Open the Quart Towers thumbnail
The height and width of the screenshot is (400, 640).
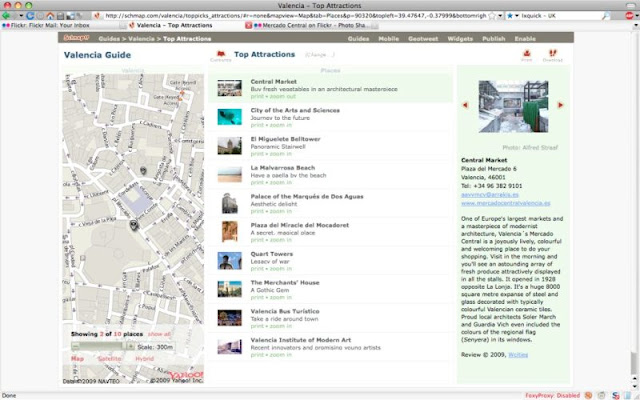point(229,260)
